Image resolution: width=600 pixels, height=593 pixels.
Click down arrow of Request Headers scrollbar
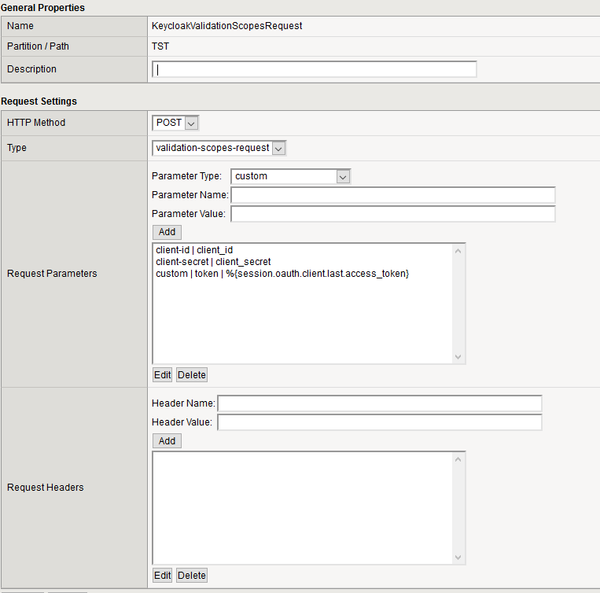coord(458,557)
